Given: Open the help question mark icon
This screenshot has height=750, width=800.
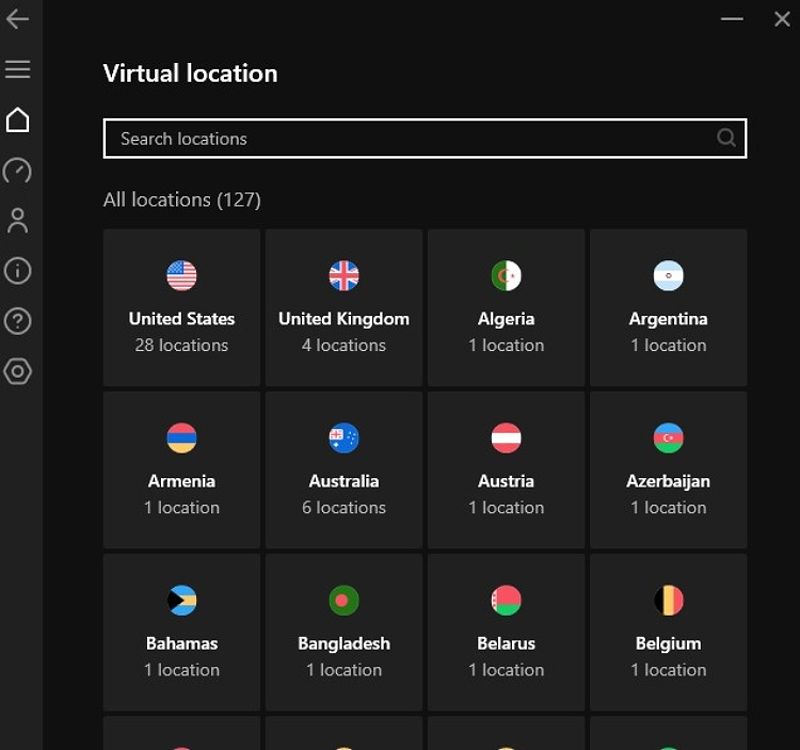Looking at the screenshot, I should (x=17, y=321).
